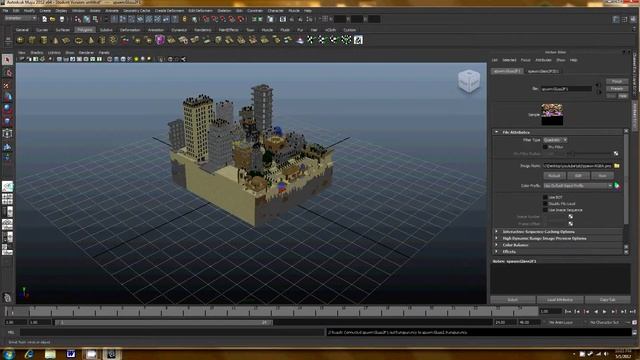Click the last shelf icon with the white pencil square

[358, 40]
